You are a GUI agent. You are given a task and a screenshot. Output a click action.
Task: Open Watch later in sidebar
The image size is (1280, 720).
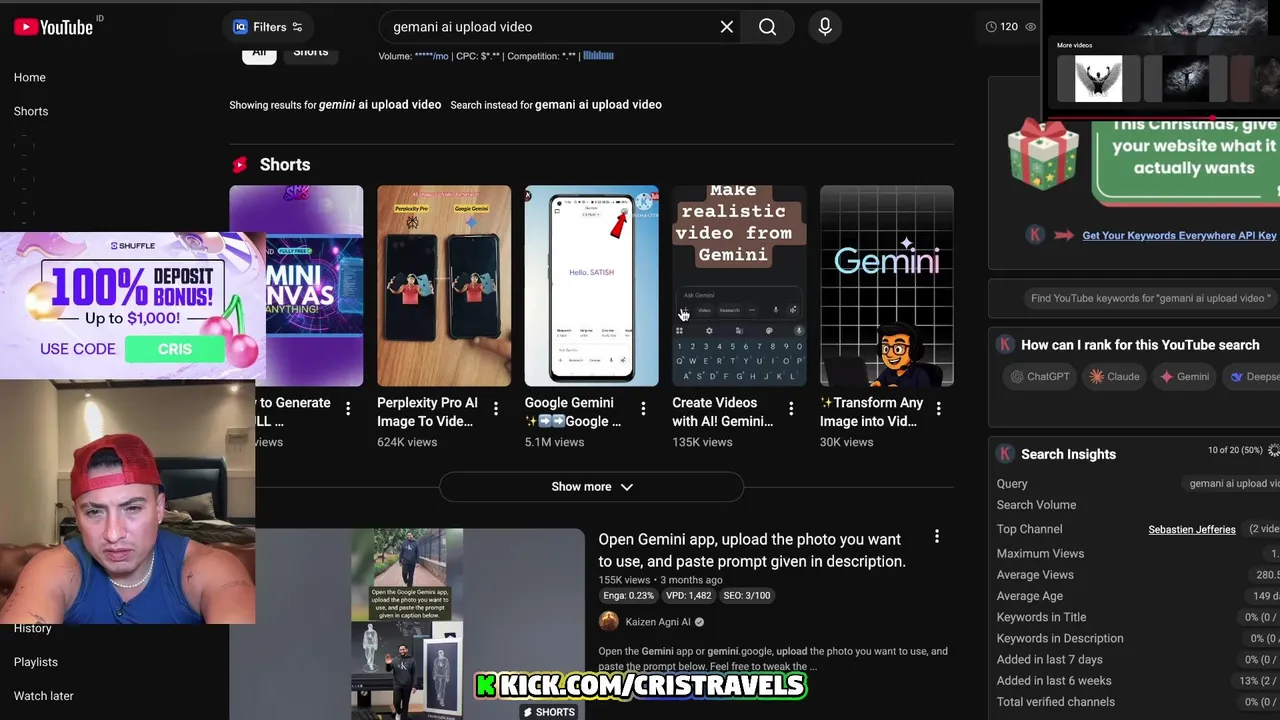[44, 696]
